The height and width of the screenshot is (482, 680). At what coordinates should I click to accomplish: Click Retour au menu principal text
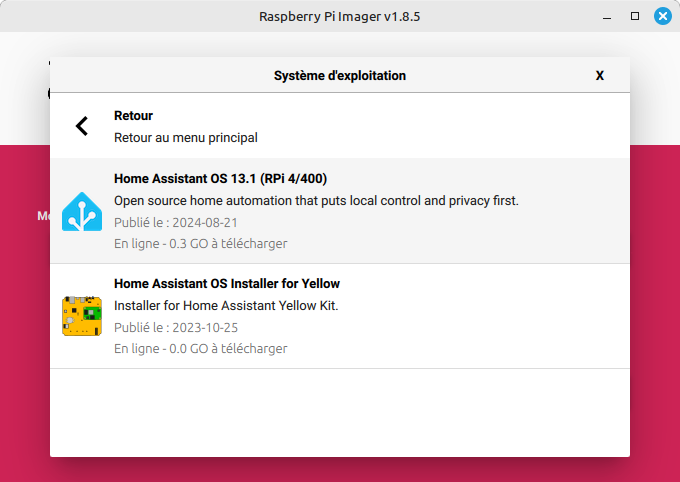186,138
